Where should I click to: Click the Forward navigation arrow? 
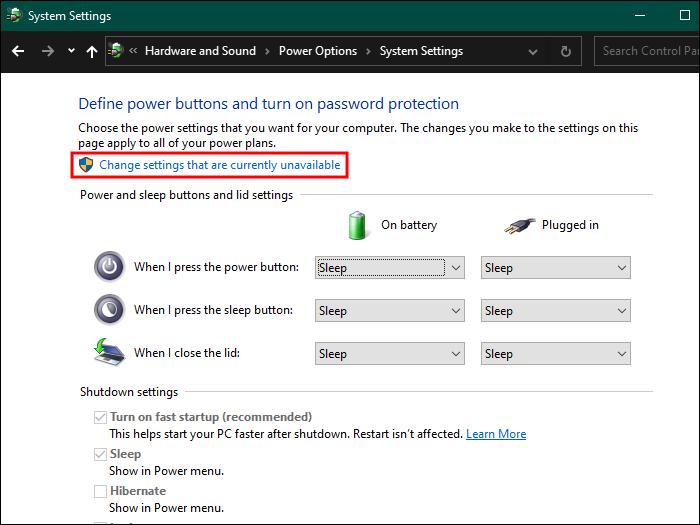click(47, 51)
